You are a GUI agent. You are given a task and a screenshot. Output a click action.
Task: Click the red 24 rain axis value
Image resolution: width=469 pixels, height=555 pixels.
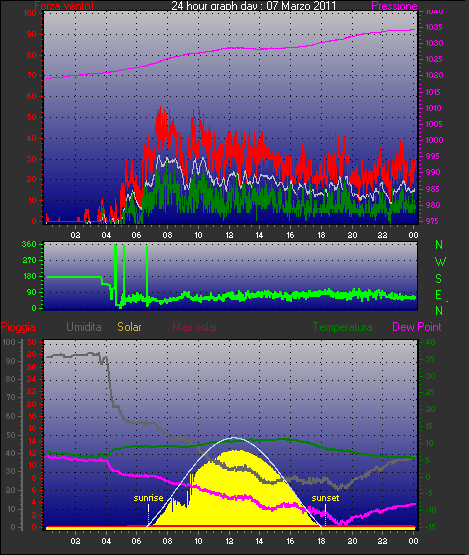[32, 379]
